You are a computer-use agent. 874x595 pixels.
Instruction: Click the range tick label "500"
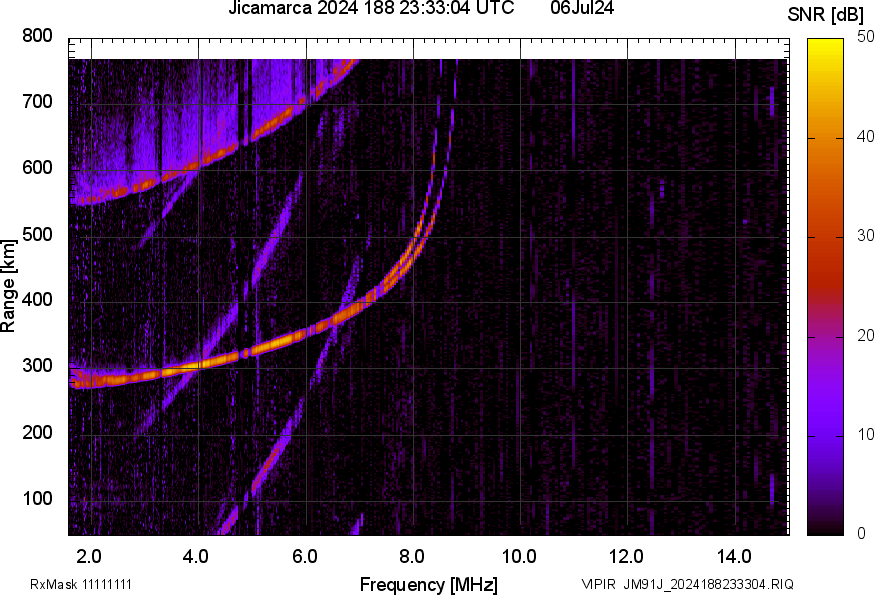37,234
